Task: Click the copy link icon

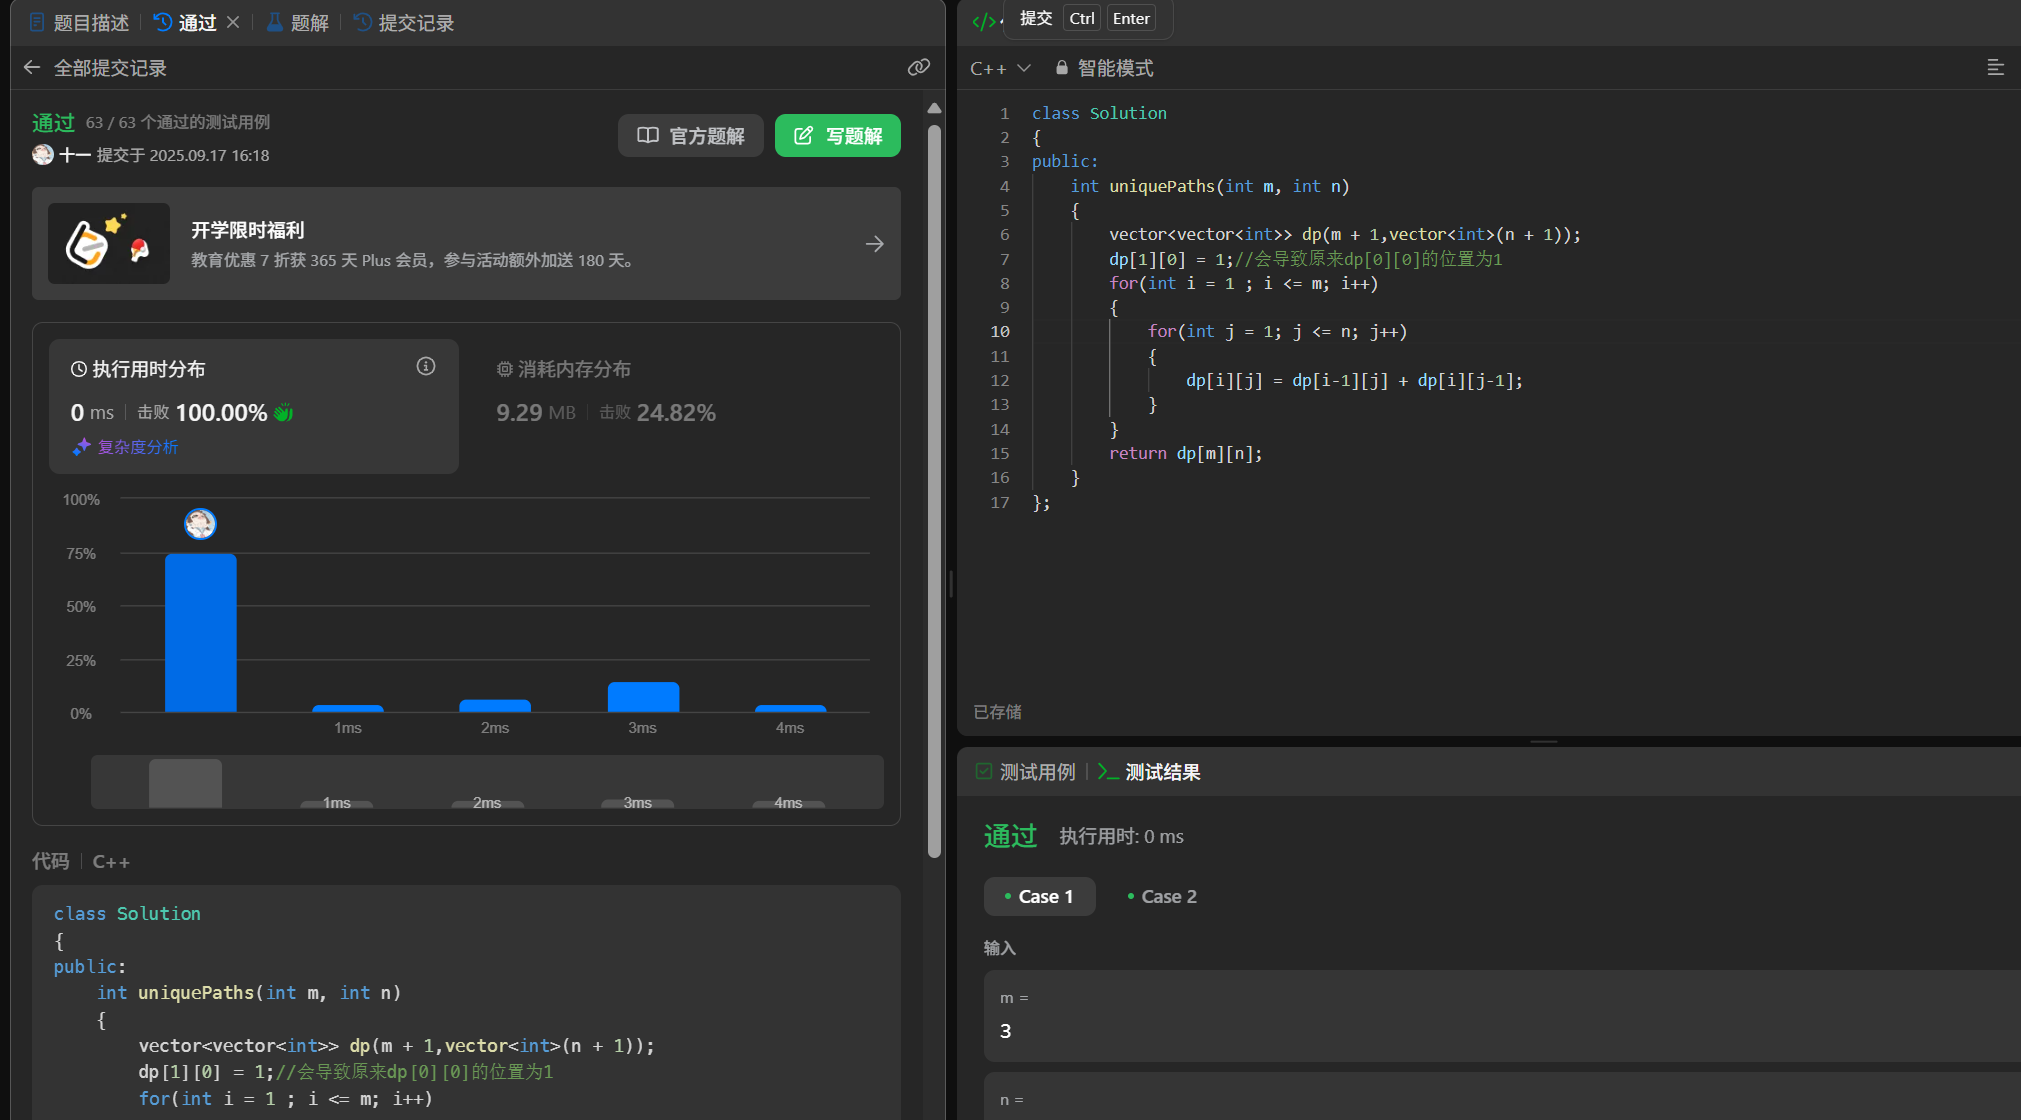Action: [918, 67]
